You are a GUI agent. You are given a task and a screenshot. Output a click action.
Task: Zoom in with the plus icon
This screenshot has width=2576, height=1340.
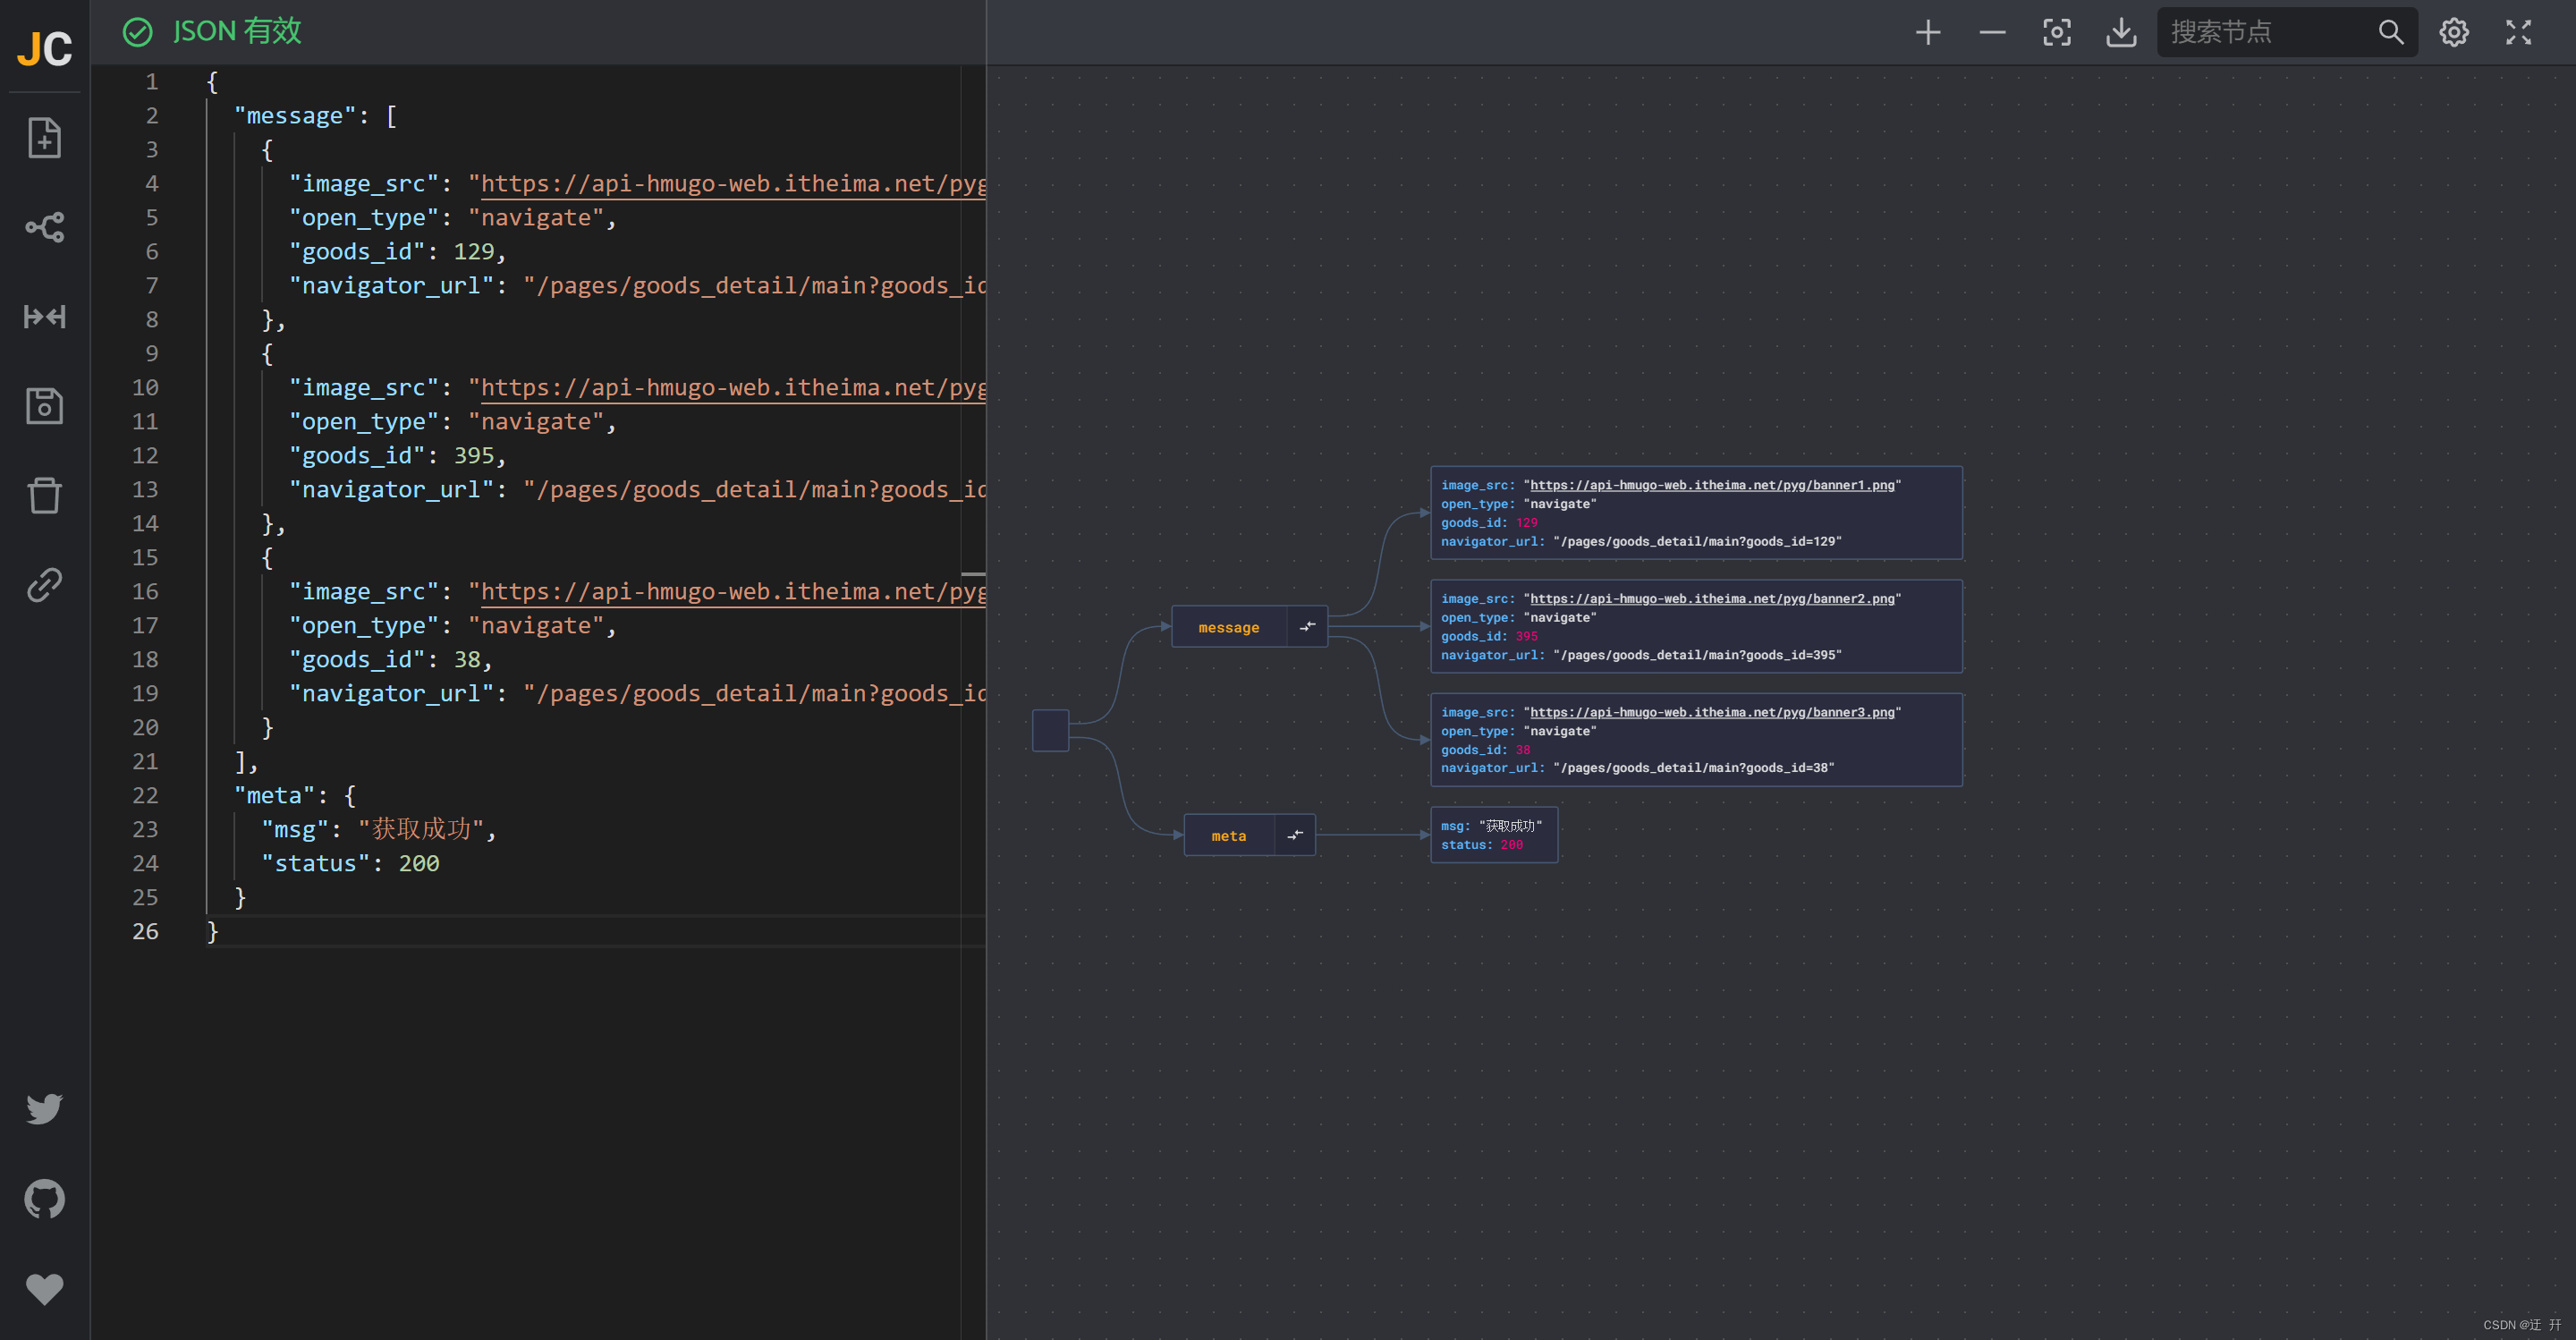(x=1928, y=32)
